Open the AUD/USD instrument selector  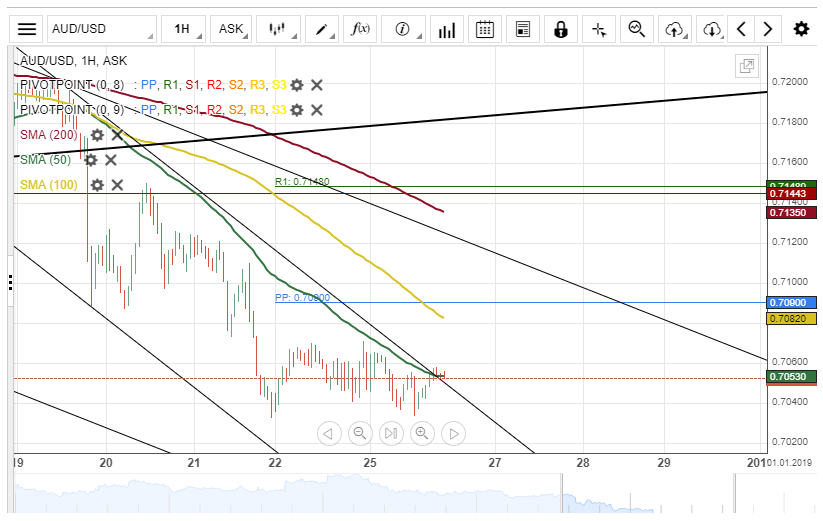coord(102,29)
